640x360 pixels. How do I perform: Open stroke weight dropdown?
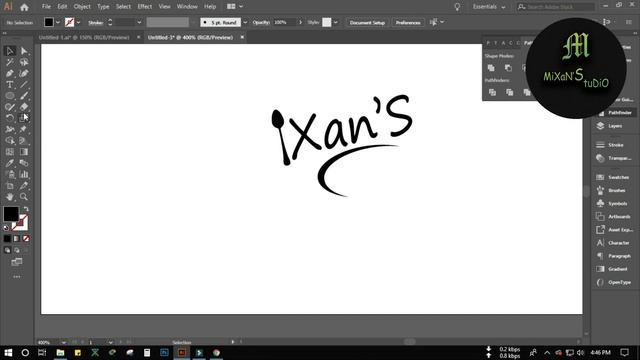point(139,22)
